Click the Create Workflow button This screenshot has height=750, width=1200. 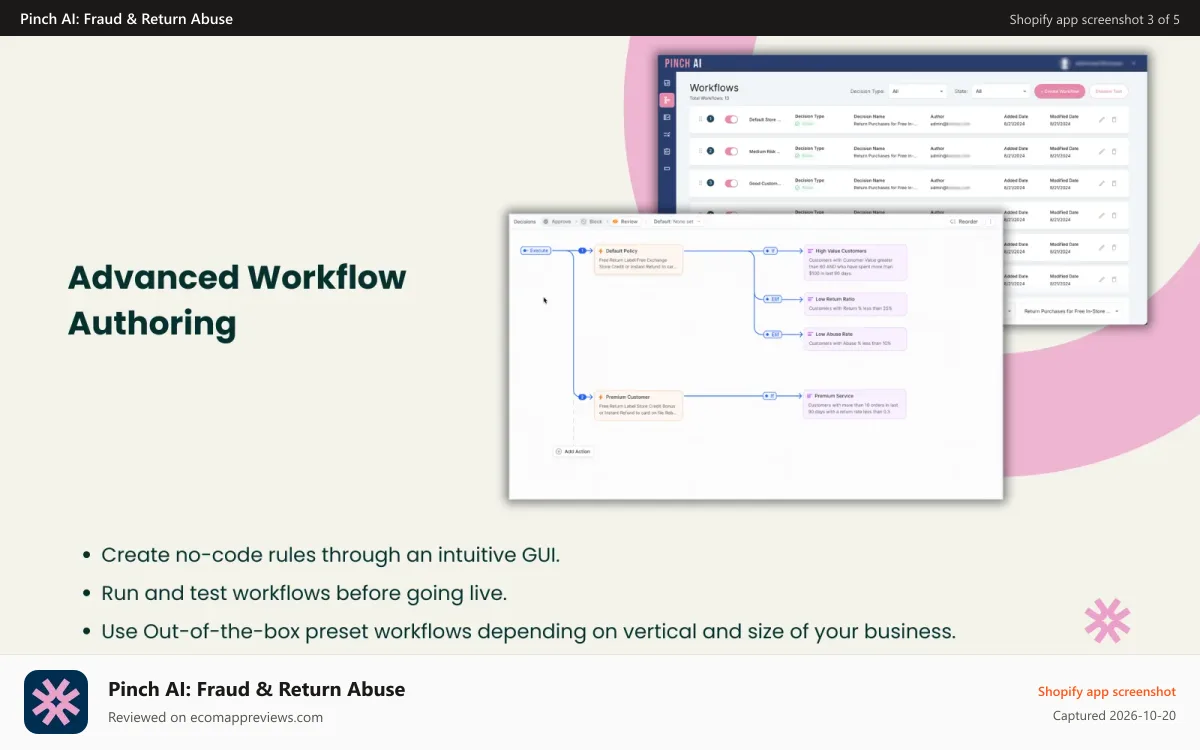1059,91
